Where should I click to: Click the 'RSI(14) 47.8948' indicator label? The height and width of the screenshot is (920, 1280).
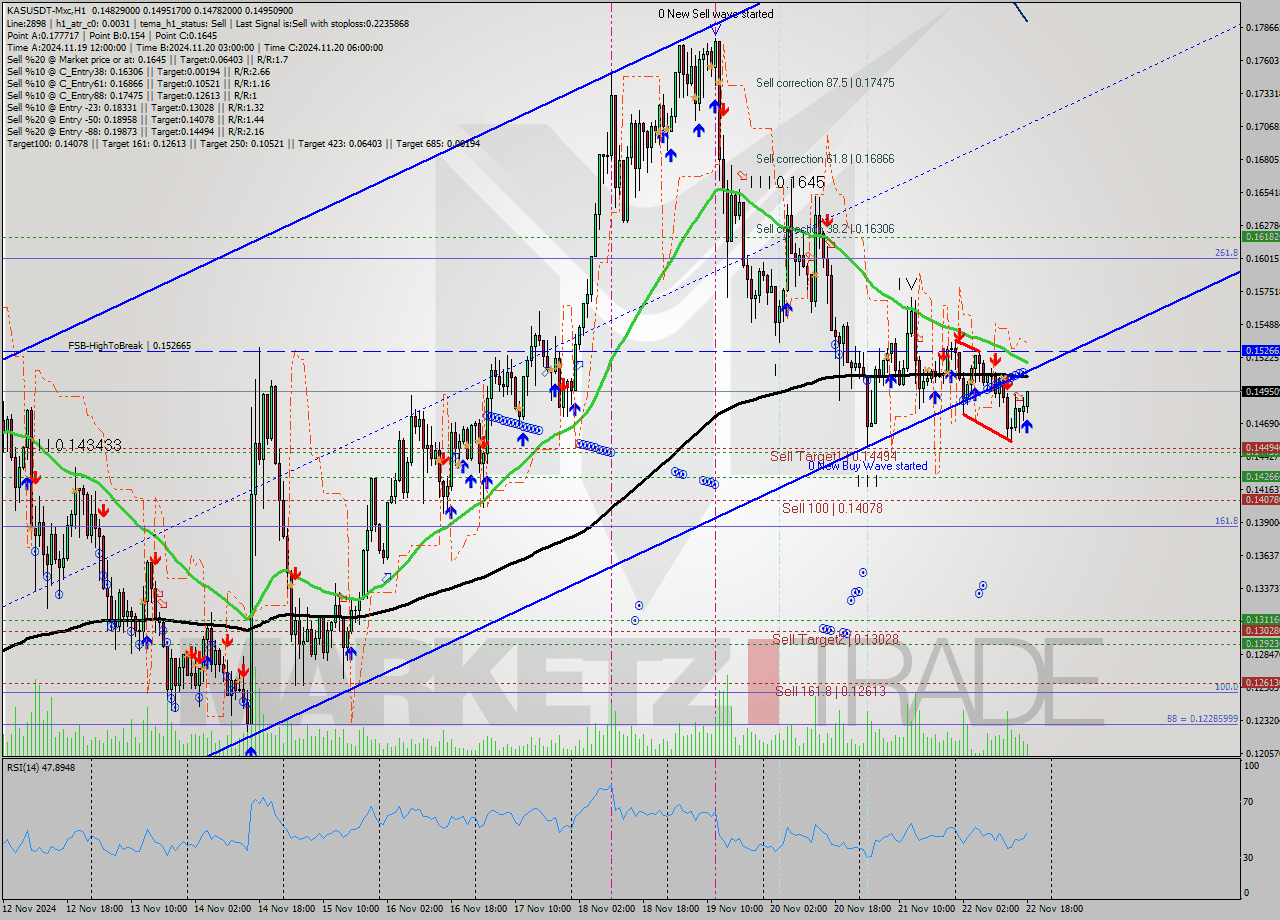point(42,767)
